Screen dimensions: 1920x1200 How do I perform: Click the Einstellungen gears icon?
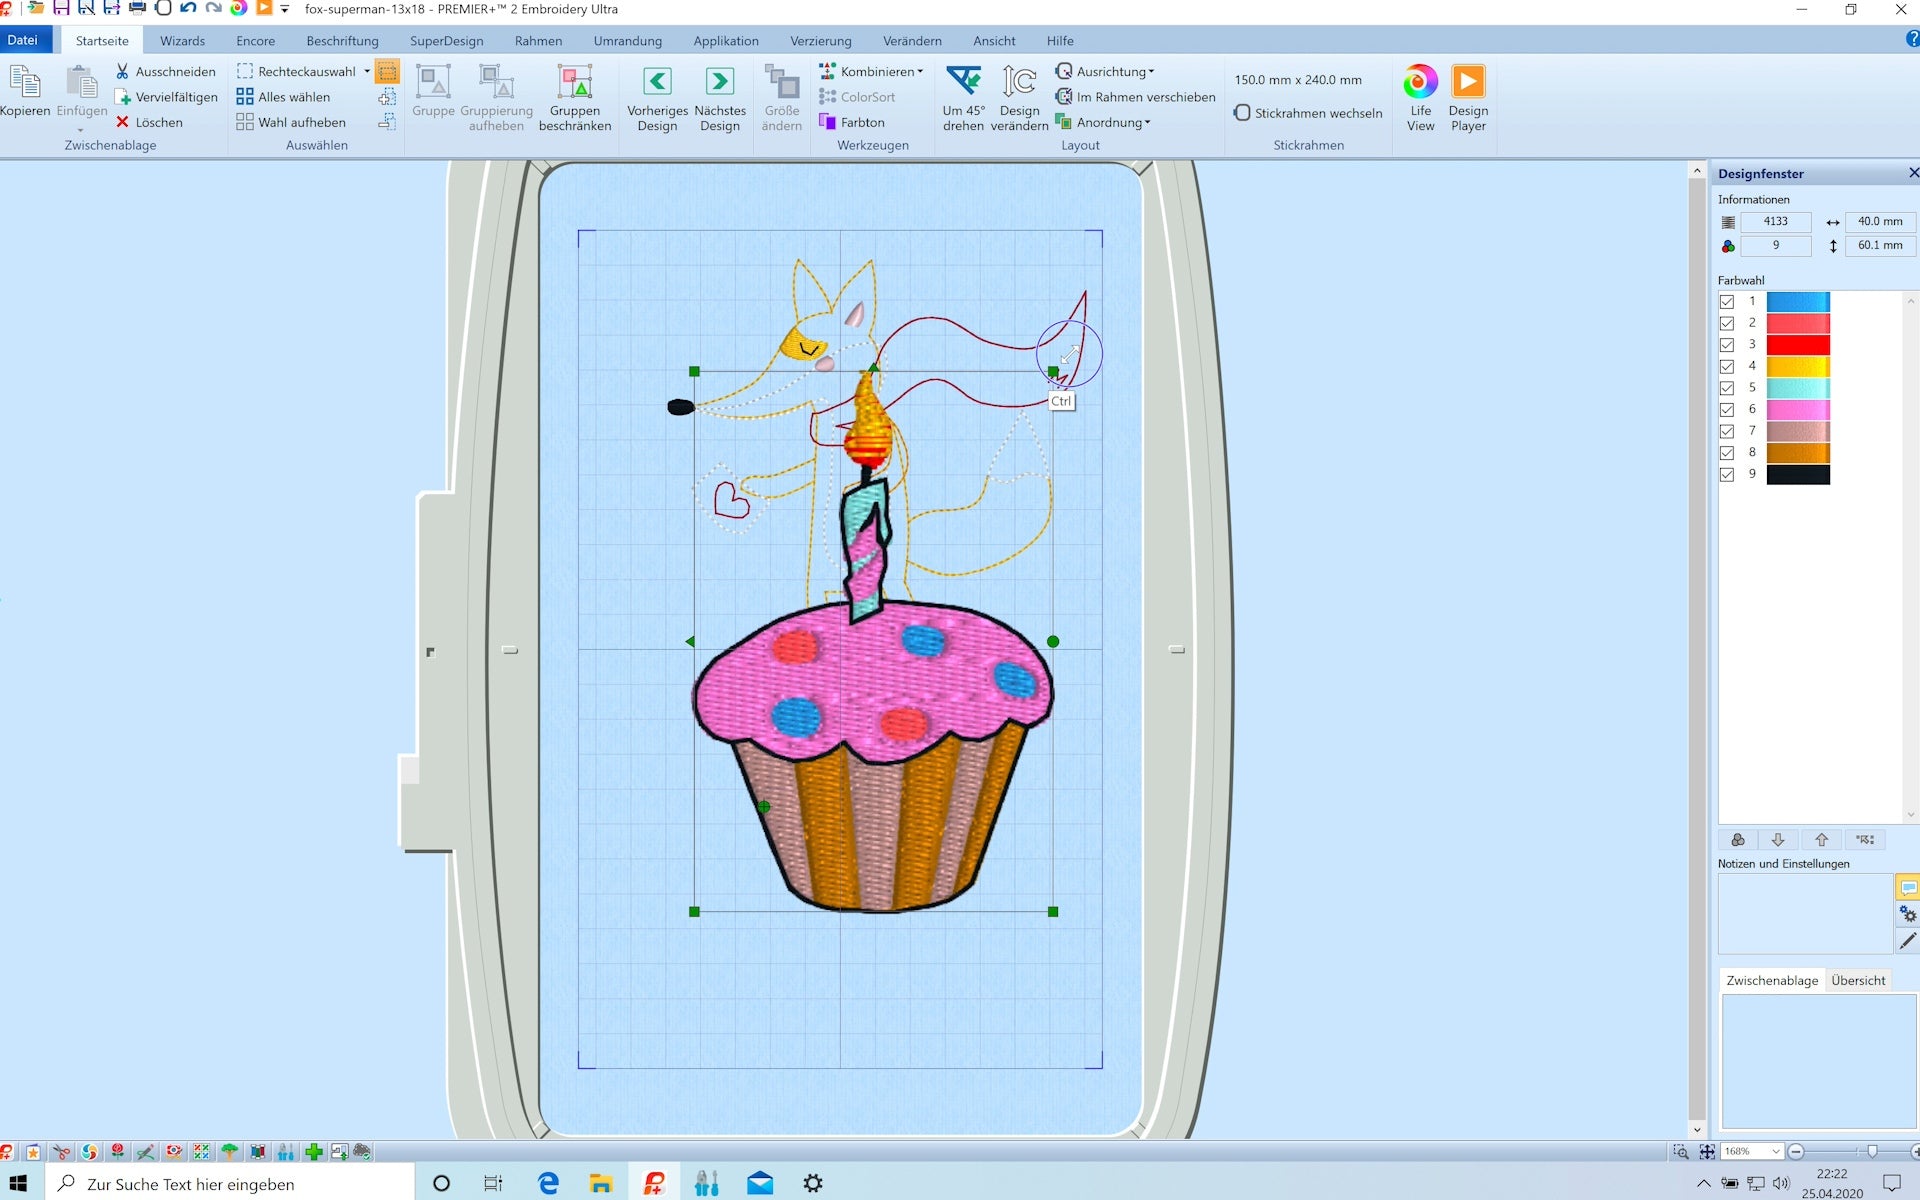tap(1908, 914)
